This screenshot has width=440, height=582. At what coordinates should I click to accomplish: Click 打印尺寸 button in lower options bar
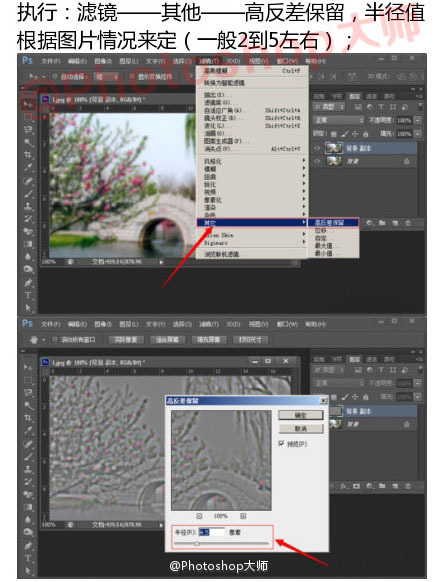[x=250, y=340]
